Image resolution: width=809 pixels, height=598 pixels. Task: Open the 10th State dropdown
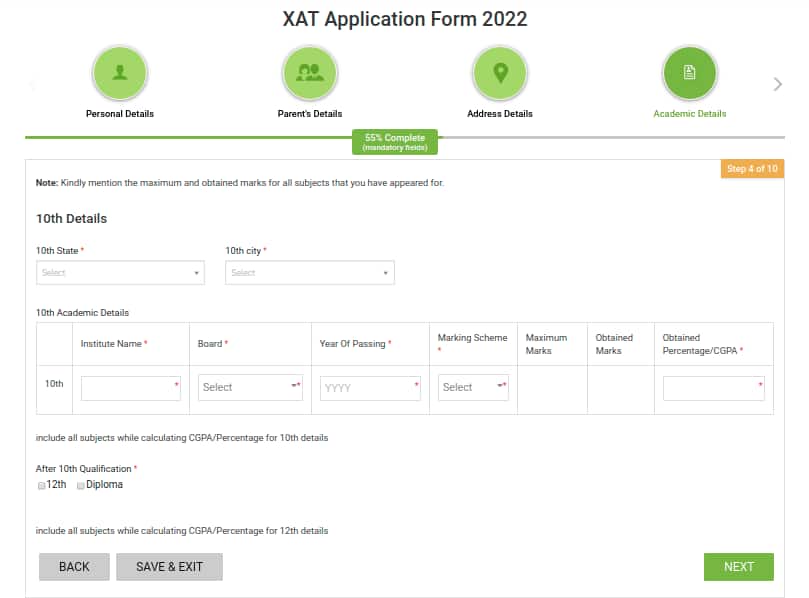(120, 272)
